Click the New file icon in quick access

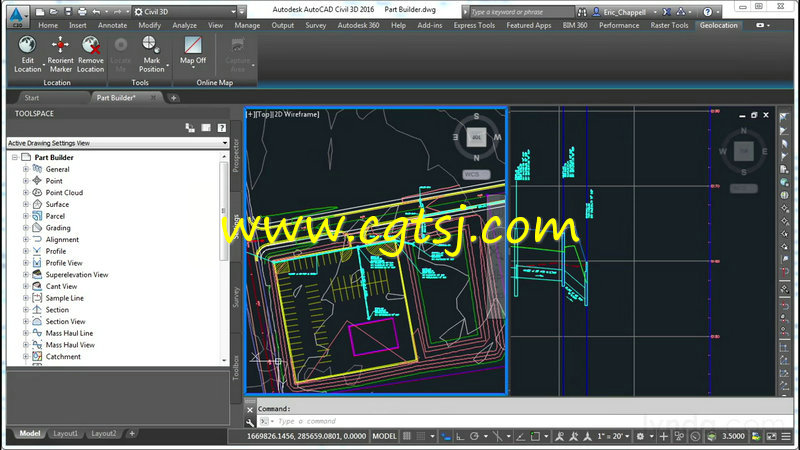pyautogui.click(x=40, y=11)
